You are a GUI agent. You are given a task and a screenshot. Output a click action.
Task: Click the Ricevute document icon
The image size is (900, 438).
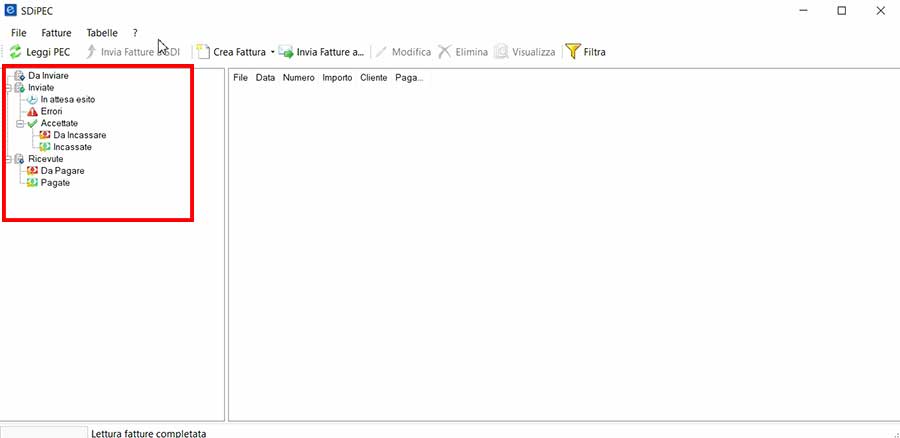click(20, 159)
